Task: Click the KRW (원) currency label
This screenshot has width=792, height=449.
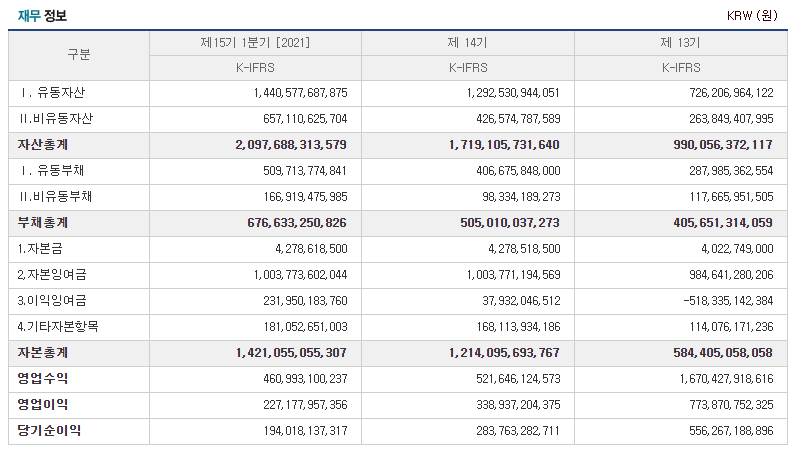Action: (x=752, y=16)
